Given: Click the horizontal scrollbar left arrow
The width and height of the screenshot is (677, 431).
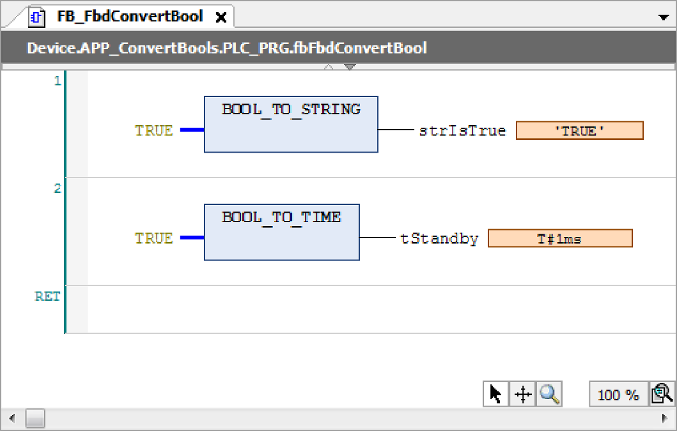Looking at the screenshot, I should 9,419.
